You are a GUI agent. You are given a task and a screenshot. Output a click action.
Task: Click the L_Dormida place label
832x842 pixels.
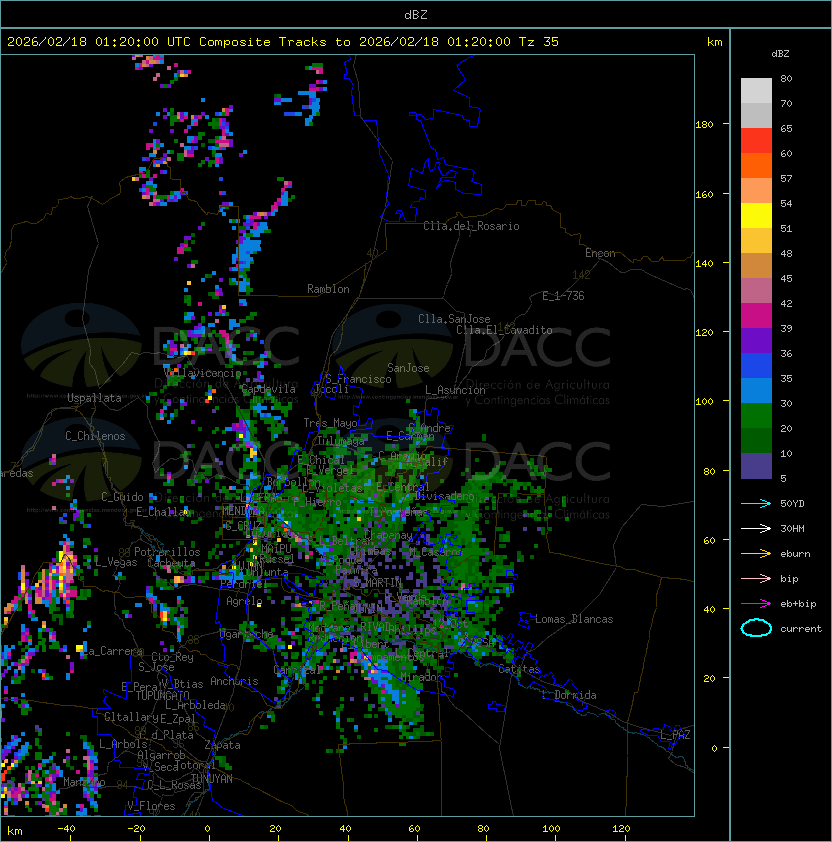pos(569,695)
